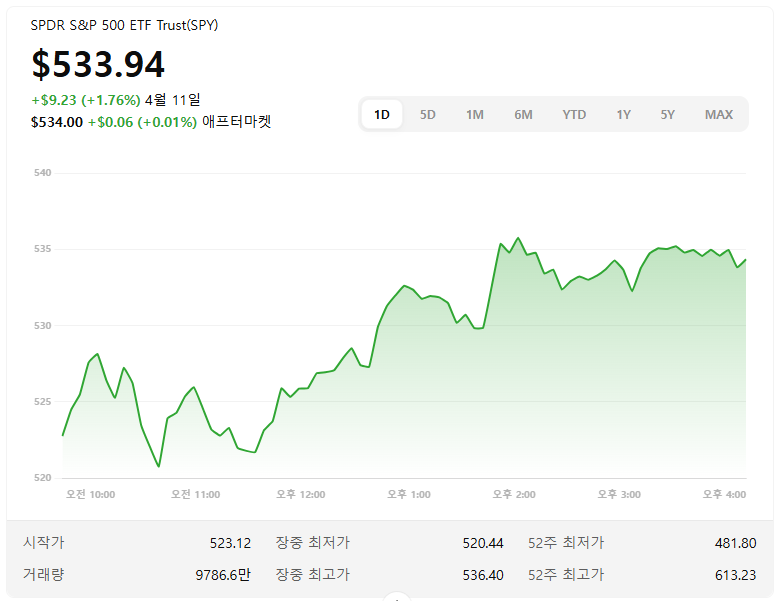Click the 애프터마켓 label

(x=236, y=122)
